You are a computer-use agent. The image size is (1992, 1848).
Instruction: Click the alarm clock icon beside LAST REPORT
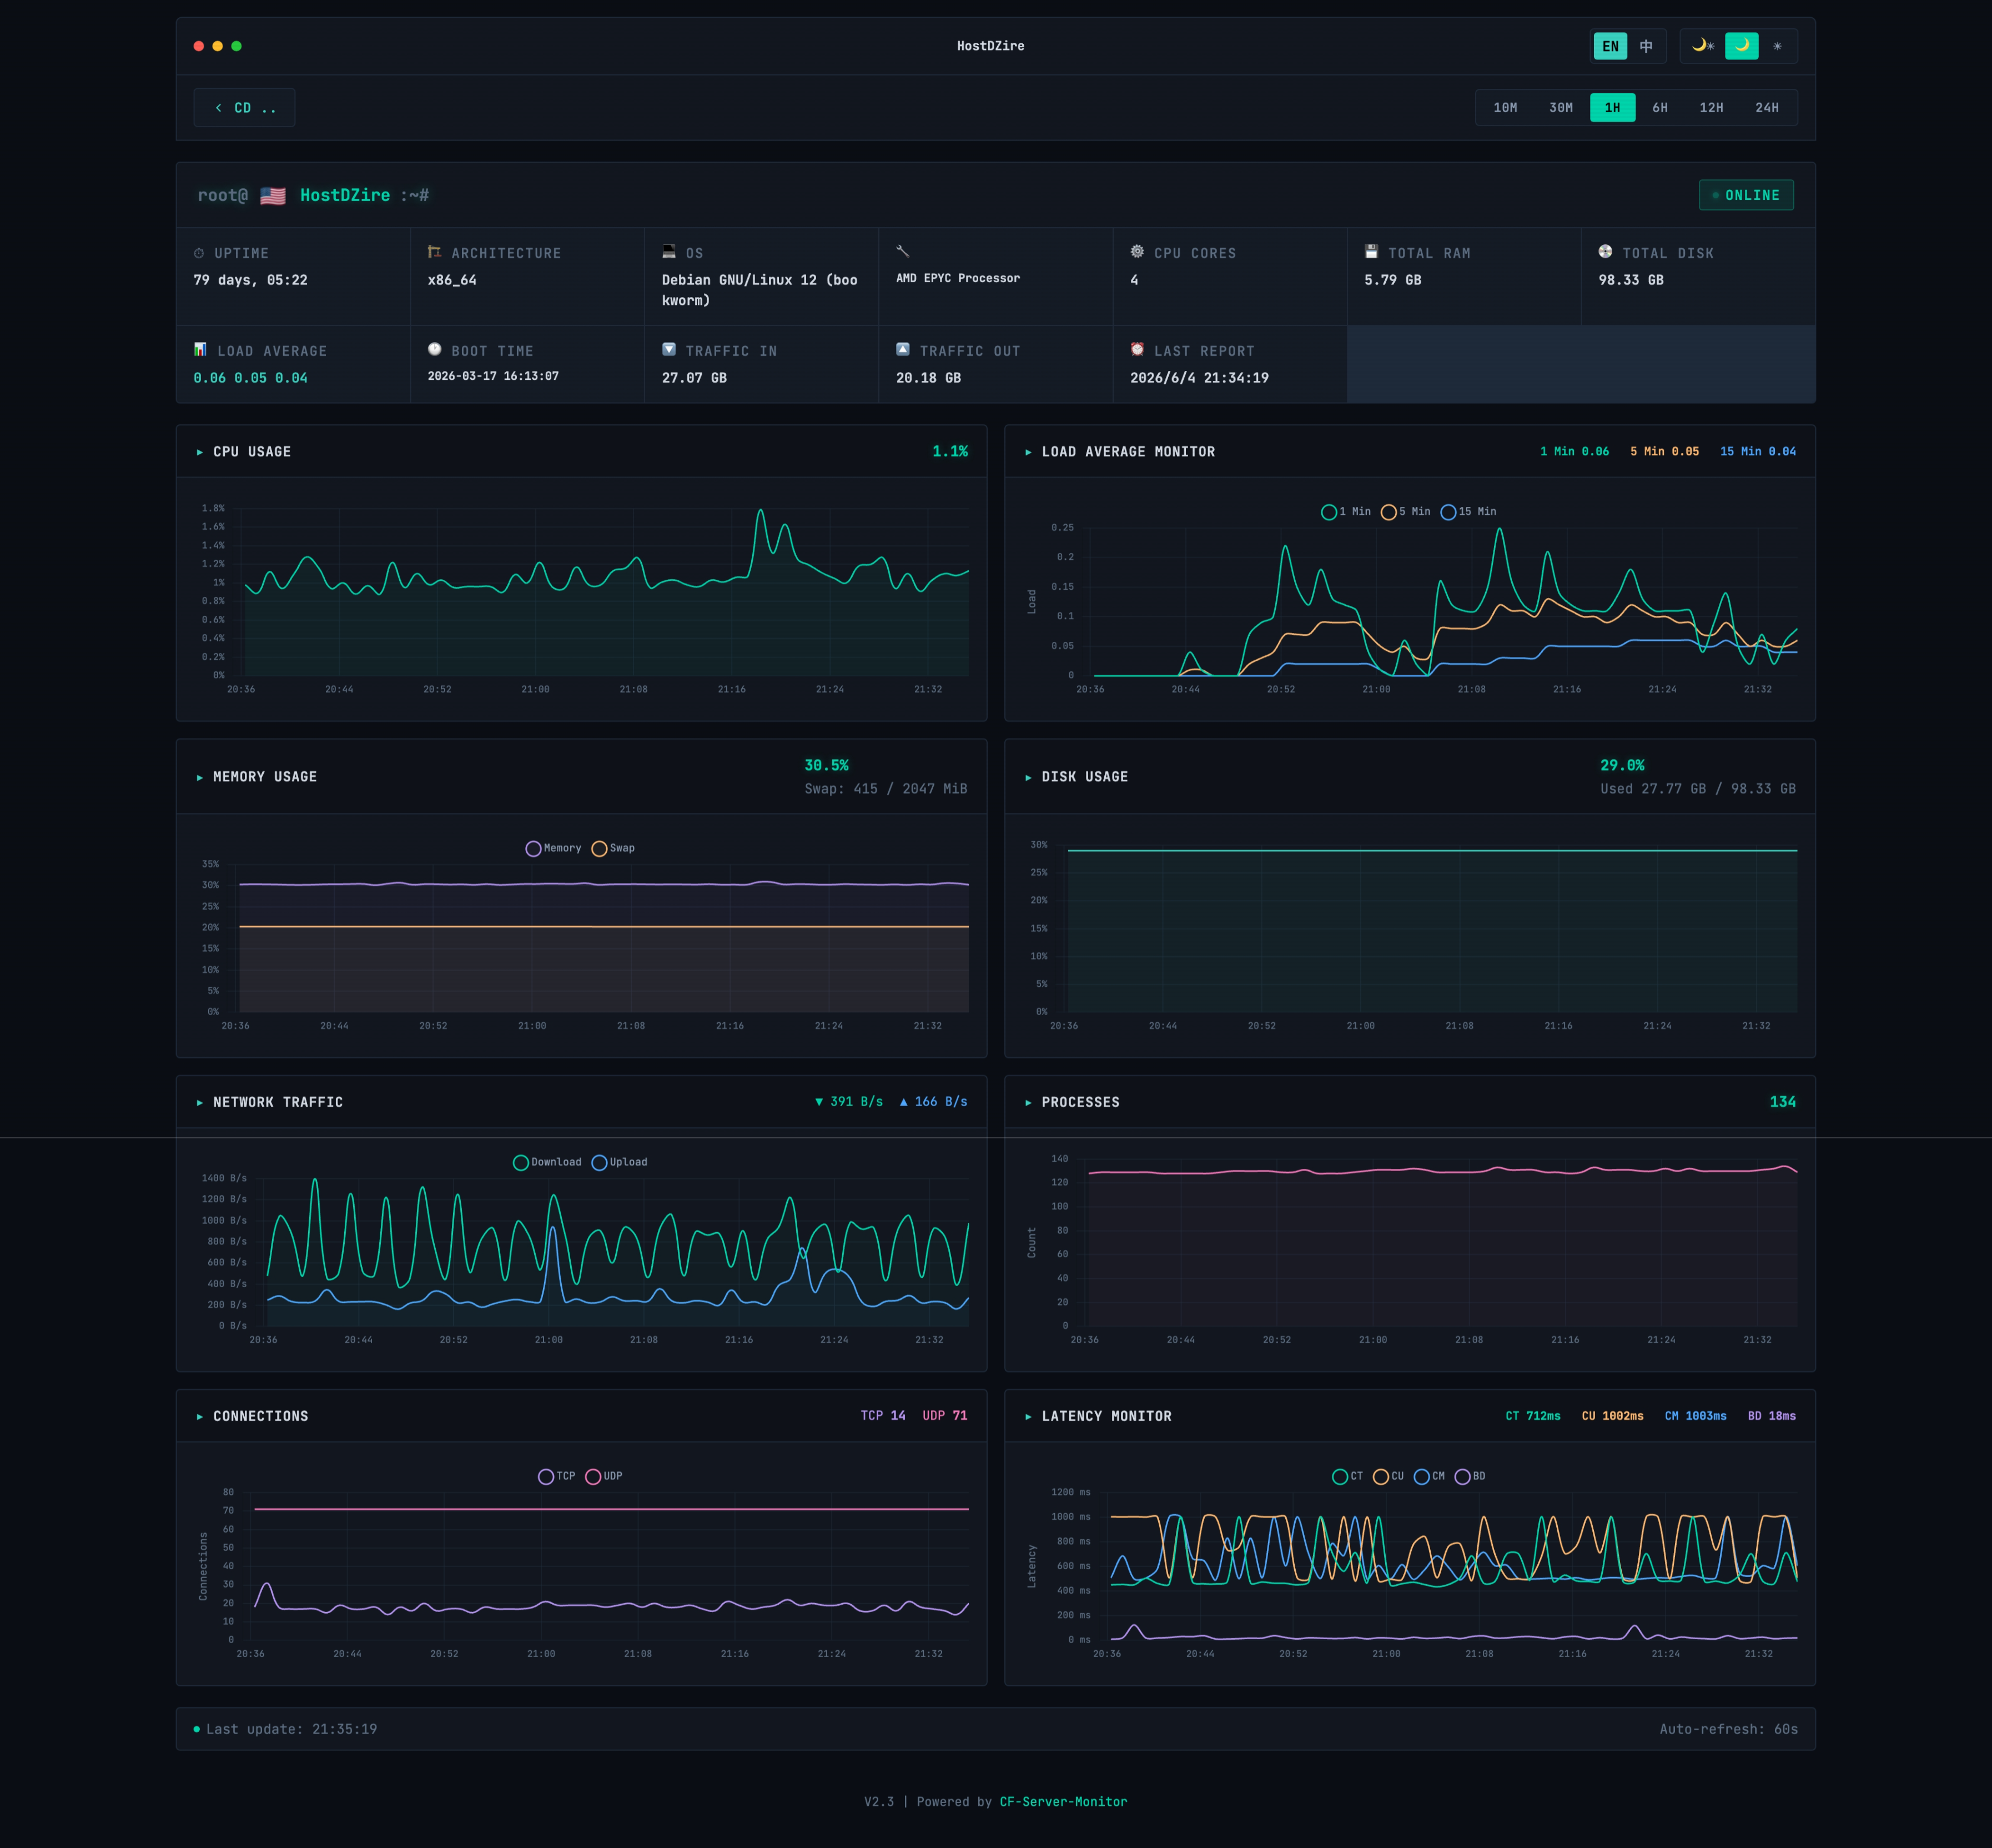[1137, 349]
